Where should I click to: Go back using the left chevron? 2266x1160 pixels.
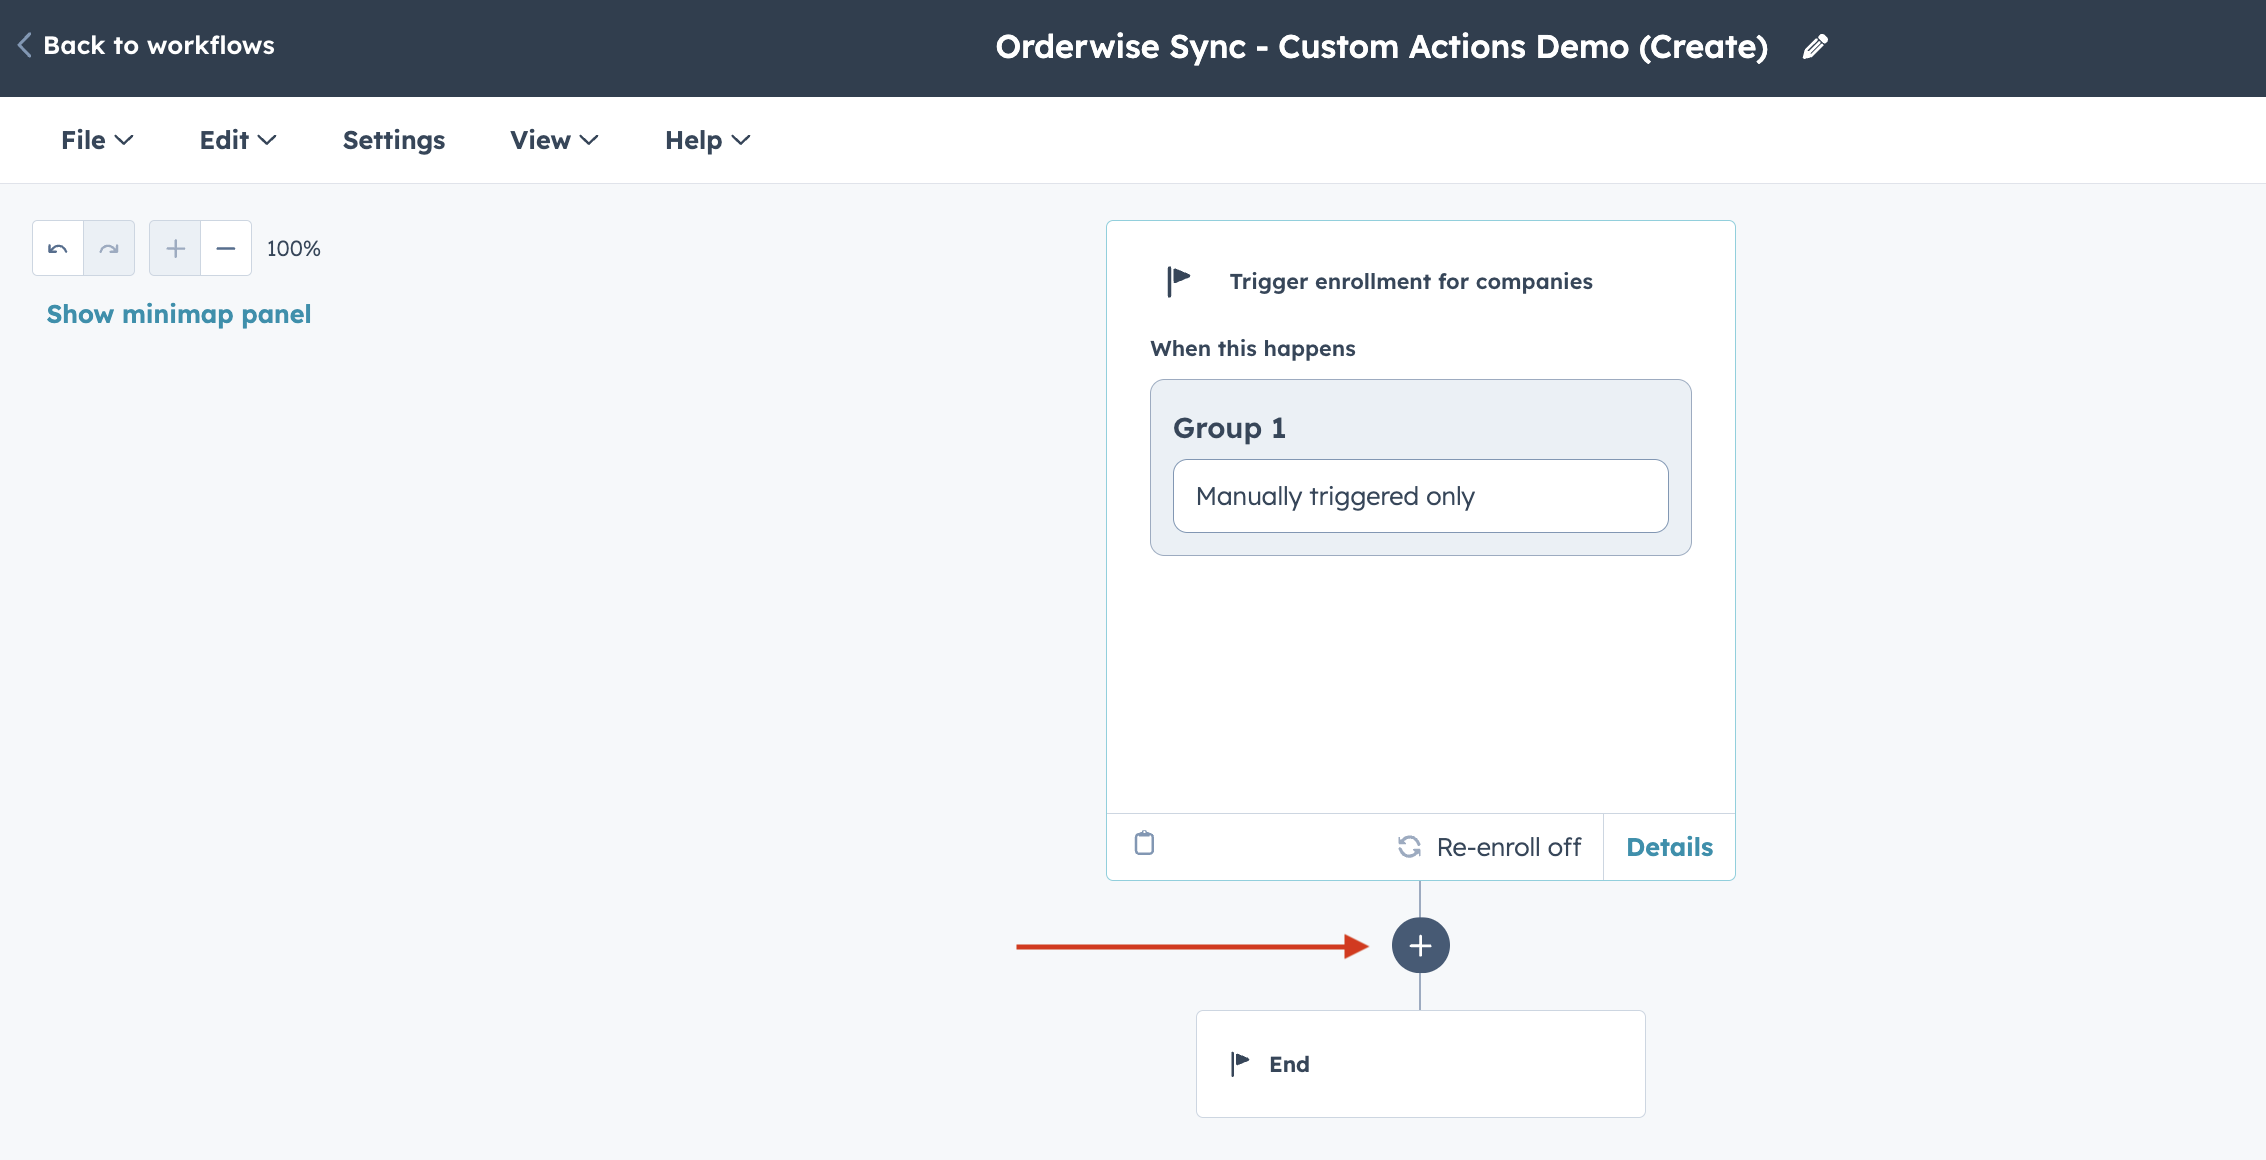pyautogui.click(x=25, y=45)
